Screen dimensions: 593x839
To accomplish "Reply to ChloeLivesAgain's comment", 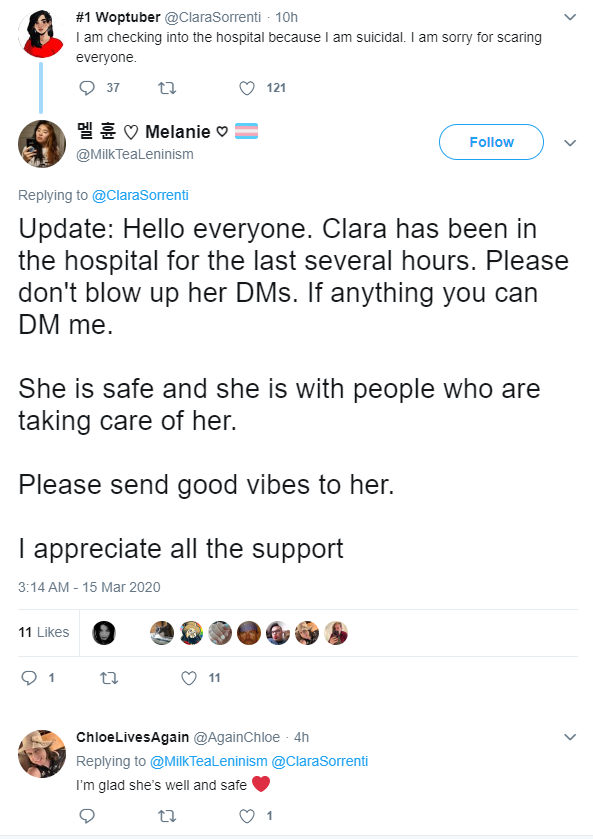I will [x=87, y=815].
